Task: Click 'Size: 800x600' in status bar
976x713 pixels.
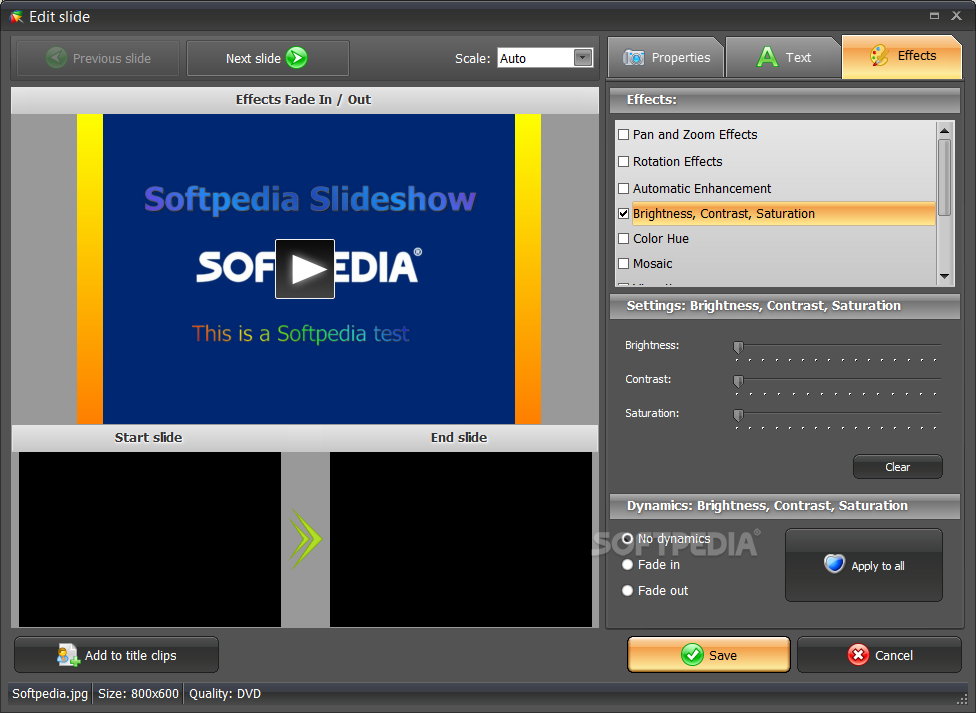Action: coord(138,694)
